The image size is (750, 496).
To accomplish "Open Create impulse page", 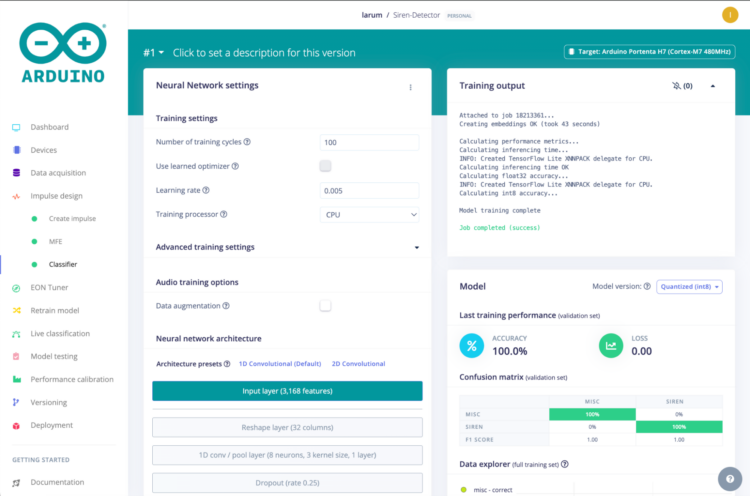I will click(72, 219).
